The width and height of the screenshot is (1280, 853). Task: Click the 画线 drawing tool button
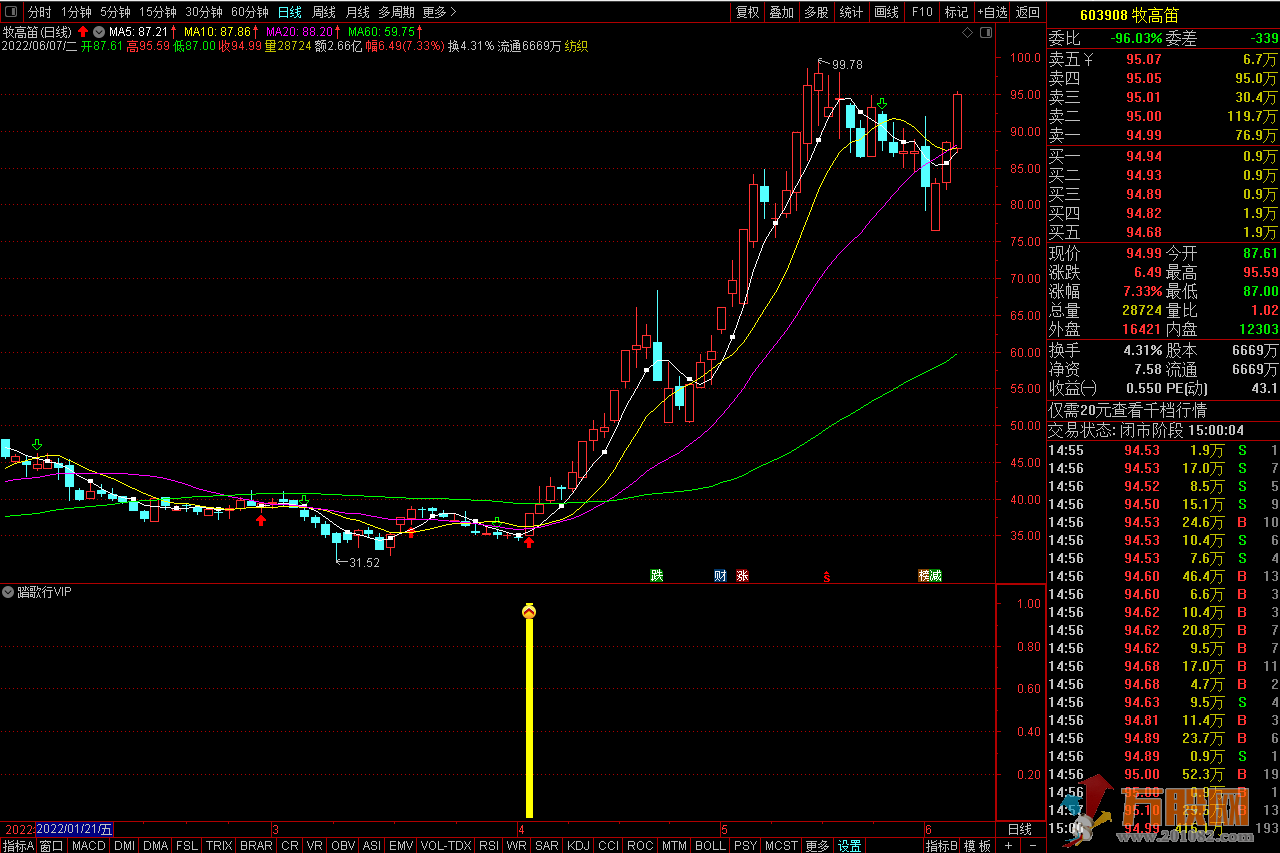click(887, 12)
